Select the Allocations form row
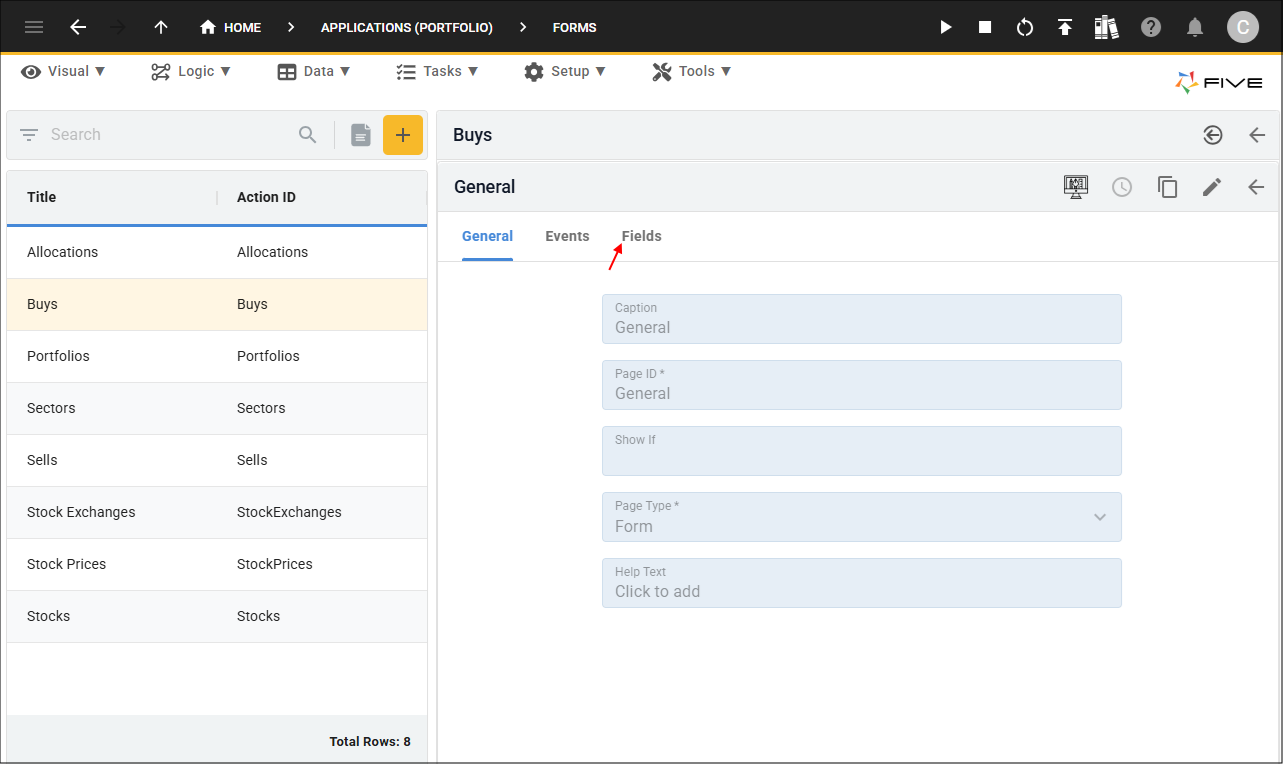The height and width of the screenshot is (764, 1283). click(x=217, y=252)
